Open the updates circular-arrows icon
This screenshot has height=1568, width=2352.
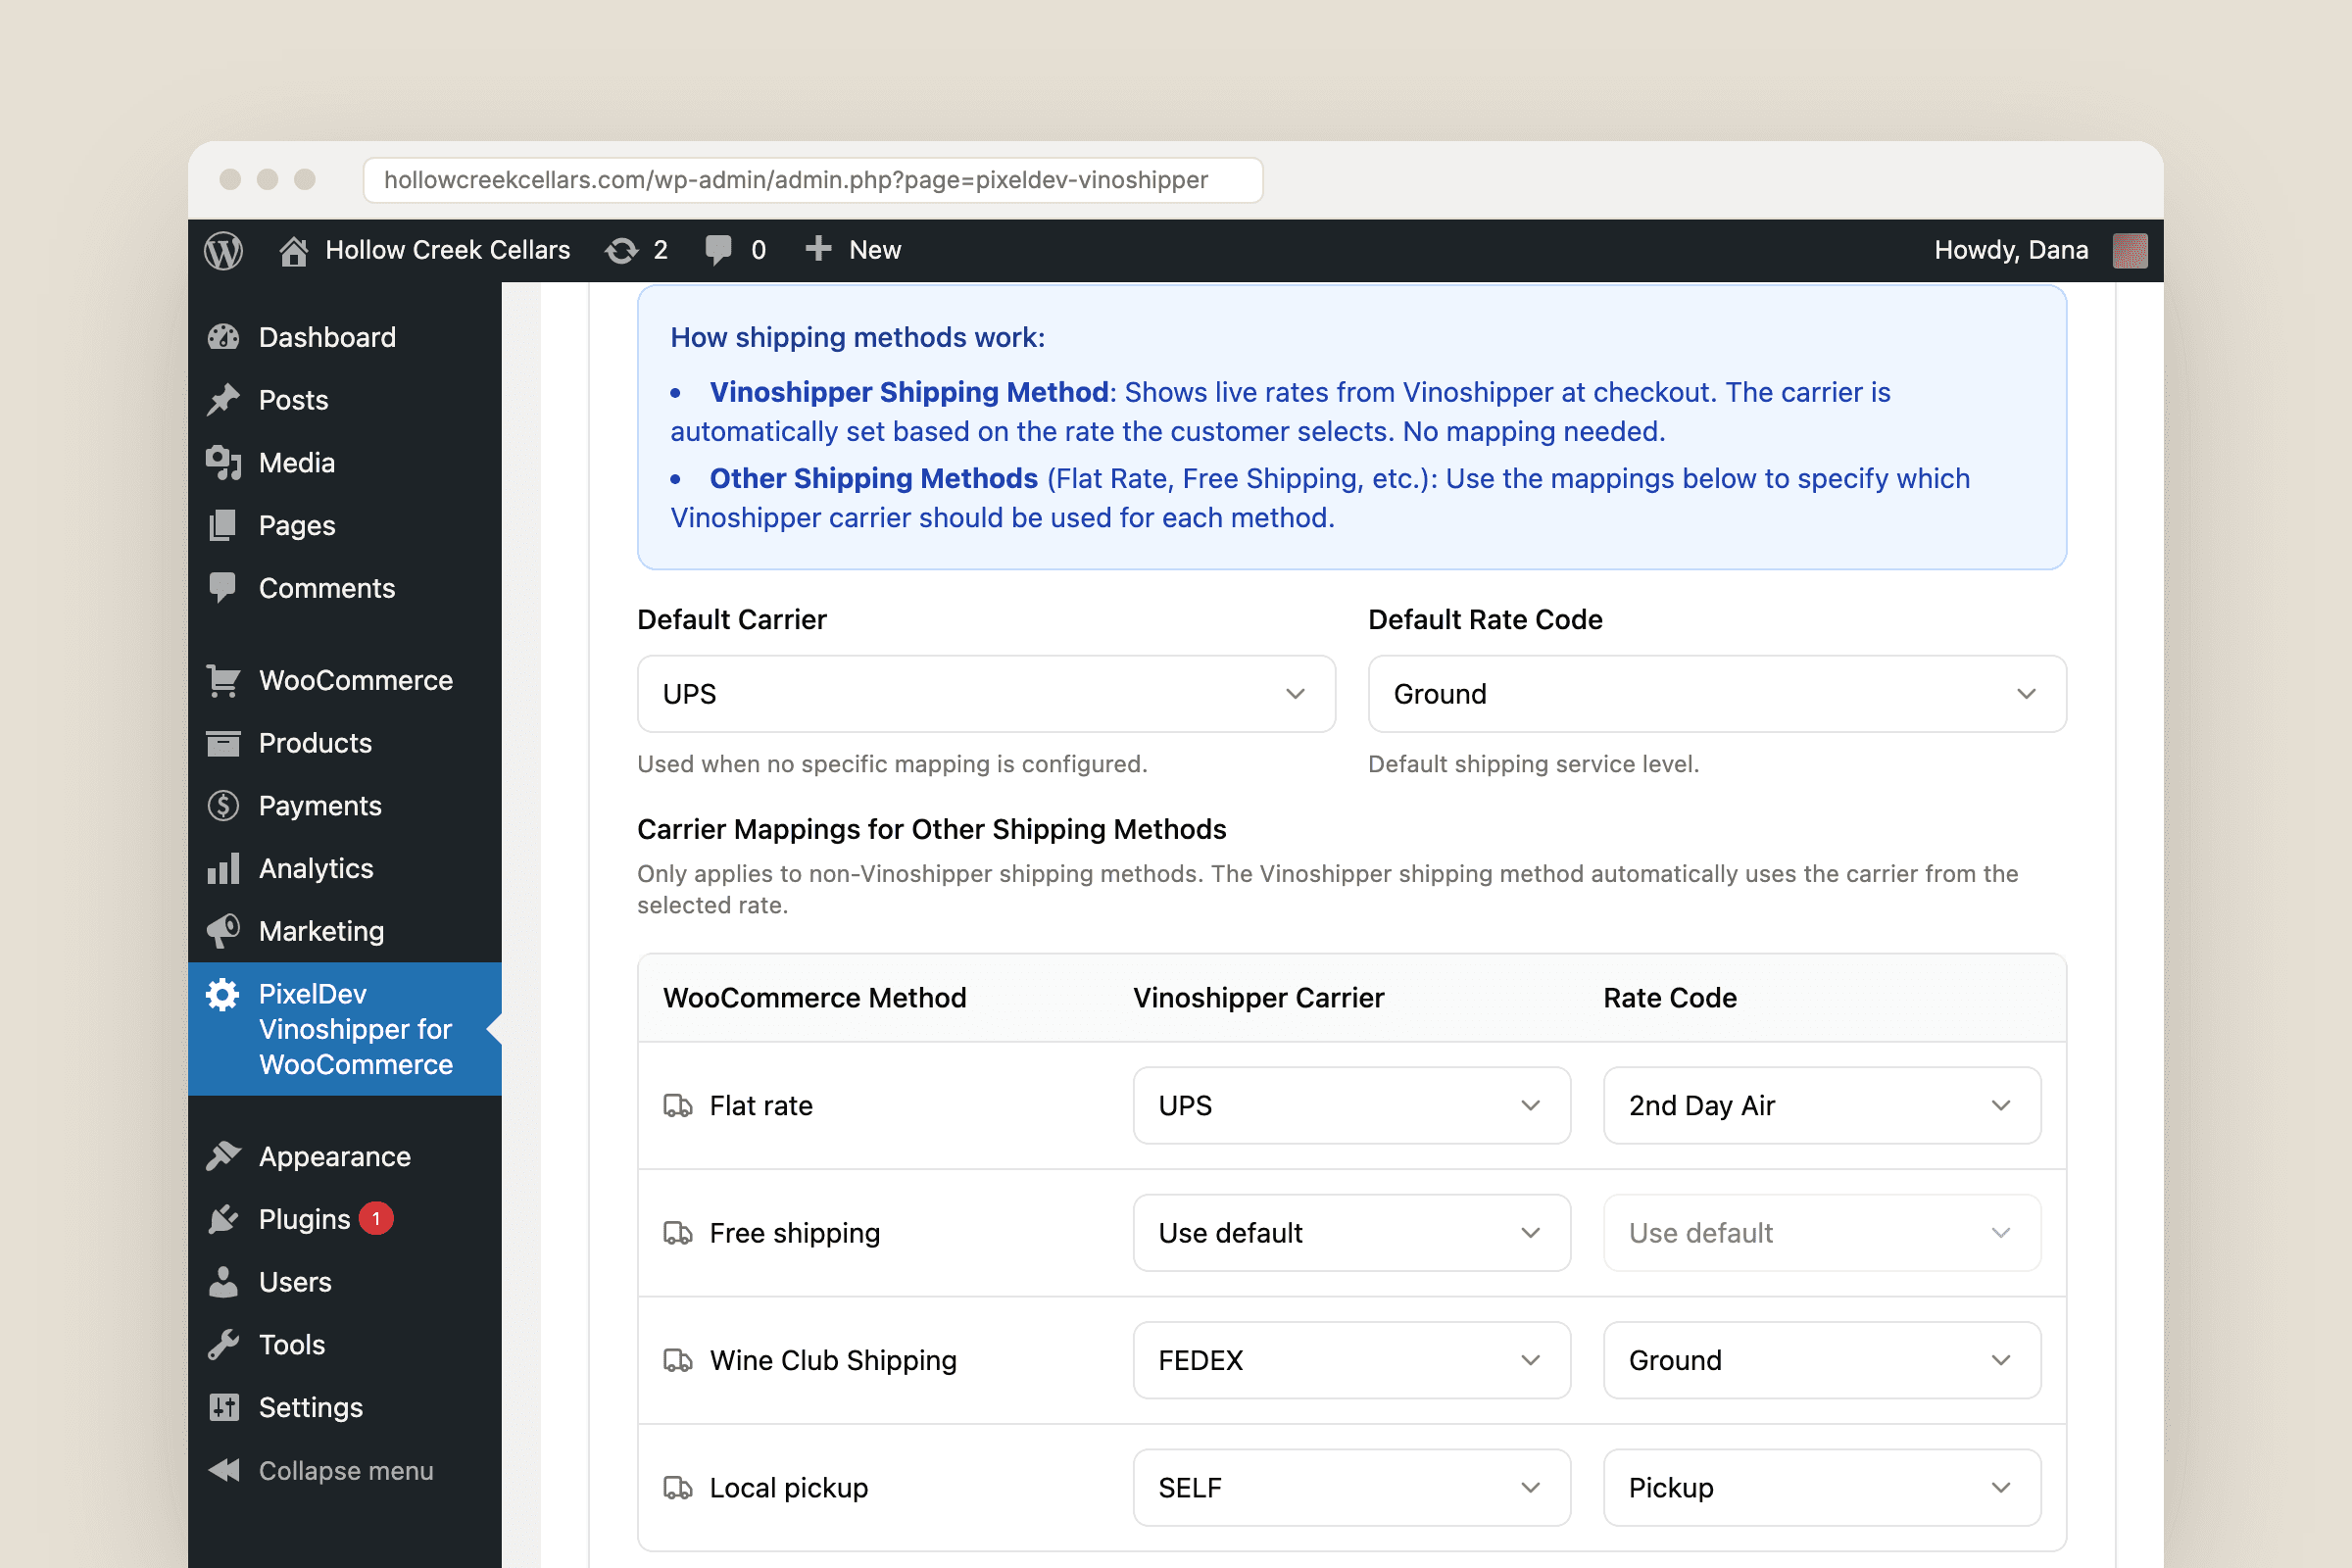621,250
